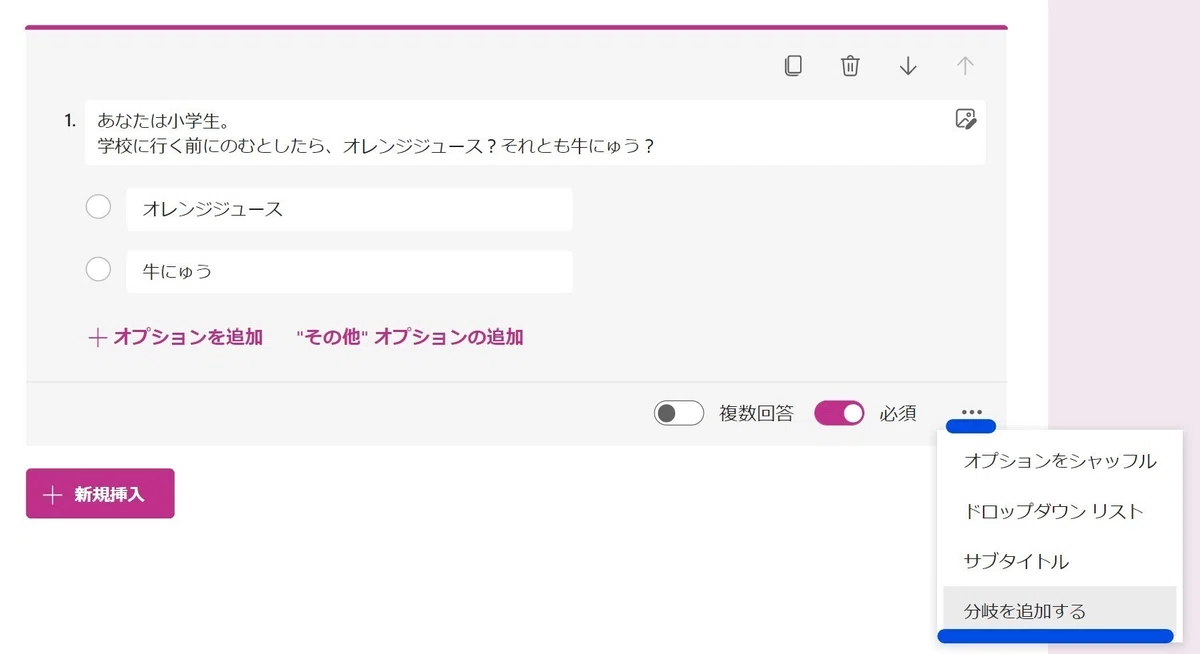
Task: Insert media via the image icon
Action: tap(965, 119)
